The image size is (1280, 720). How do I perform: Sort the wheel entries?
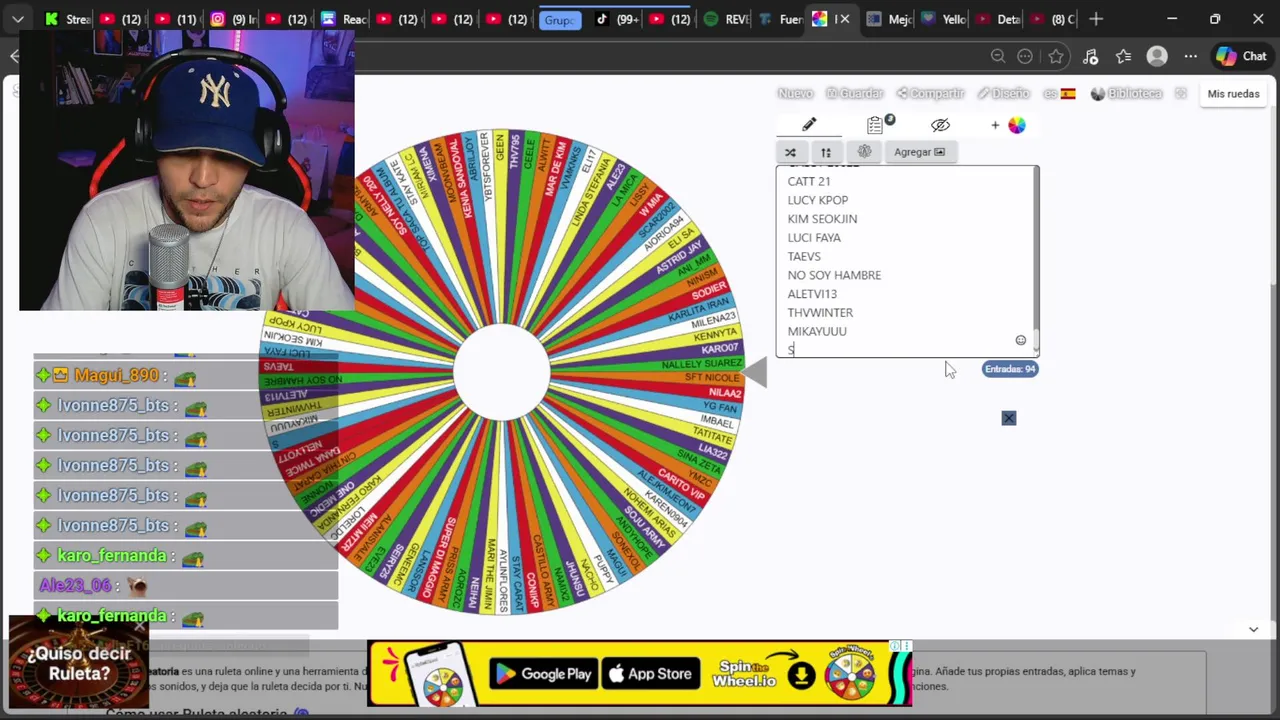click(x=826, y=152)
